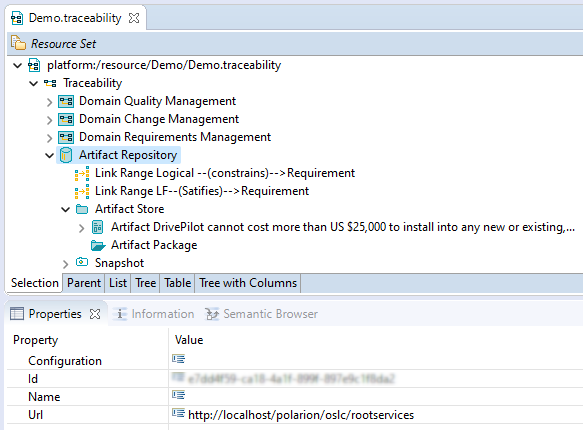The height and width of the screenshot is (430, 583).
Task: Close the Demo.traceability editor tab
Action: coord(134,18)
